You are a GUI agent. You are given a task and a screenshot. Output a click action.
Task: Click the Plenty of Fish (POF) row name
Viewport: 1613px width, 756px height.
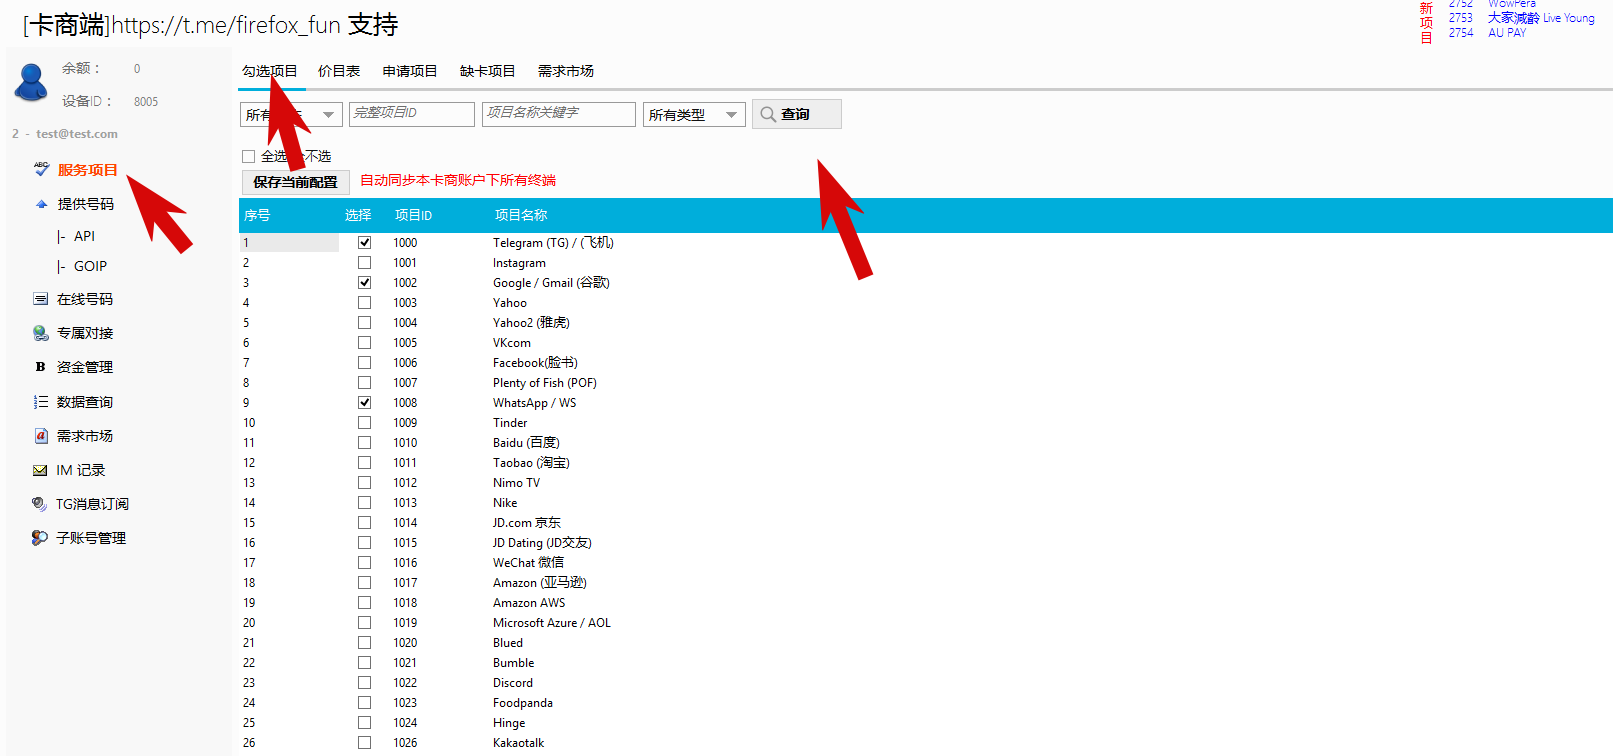coord(545,383)
